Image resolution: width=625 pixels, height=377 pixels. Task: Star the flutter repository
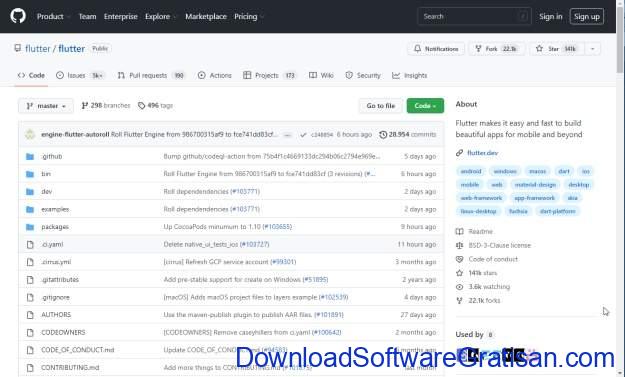557,49
